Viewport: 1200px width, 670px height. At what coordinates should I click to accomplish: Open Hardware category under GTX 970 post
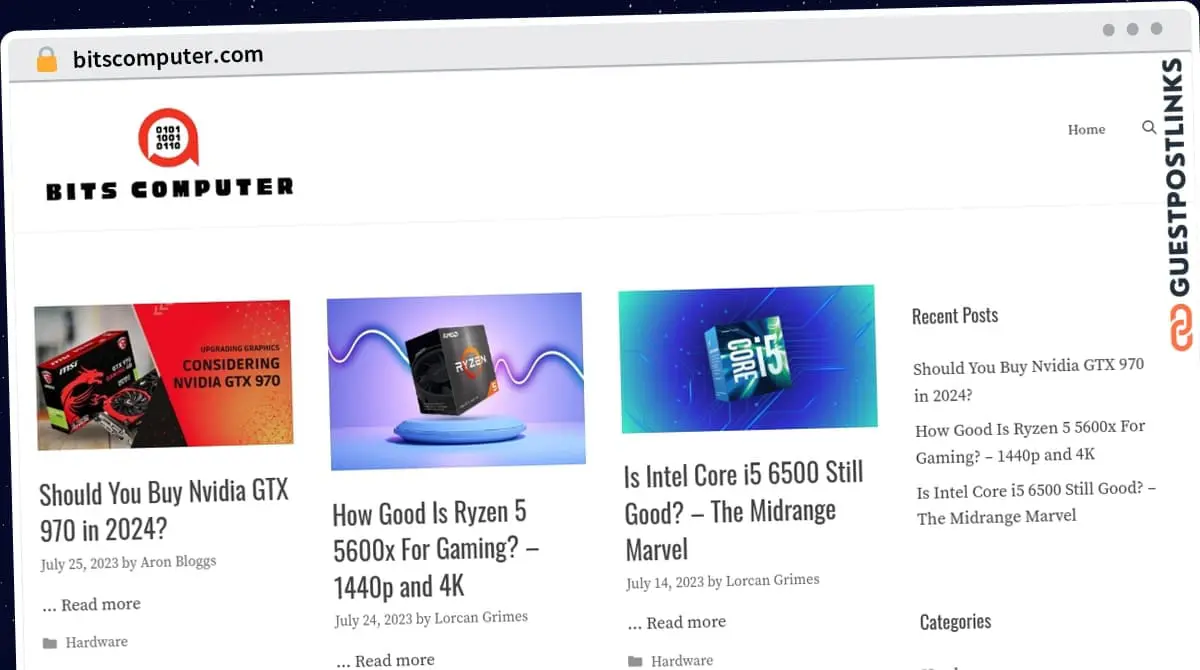(96, 643)
